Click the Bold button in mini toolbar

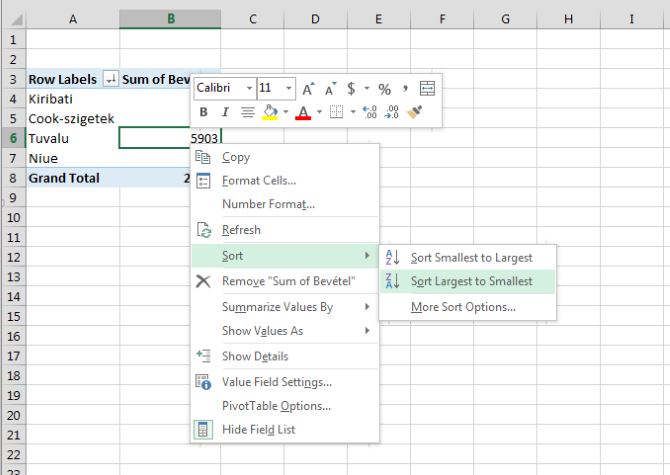click(x=203, y=112)
